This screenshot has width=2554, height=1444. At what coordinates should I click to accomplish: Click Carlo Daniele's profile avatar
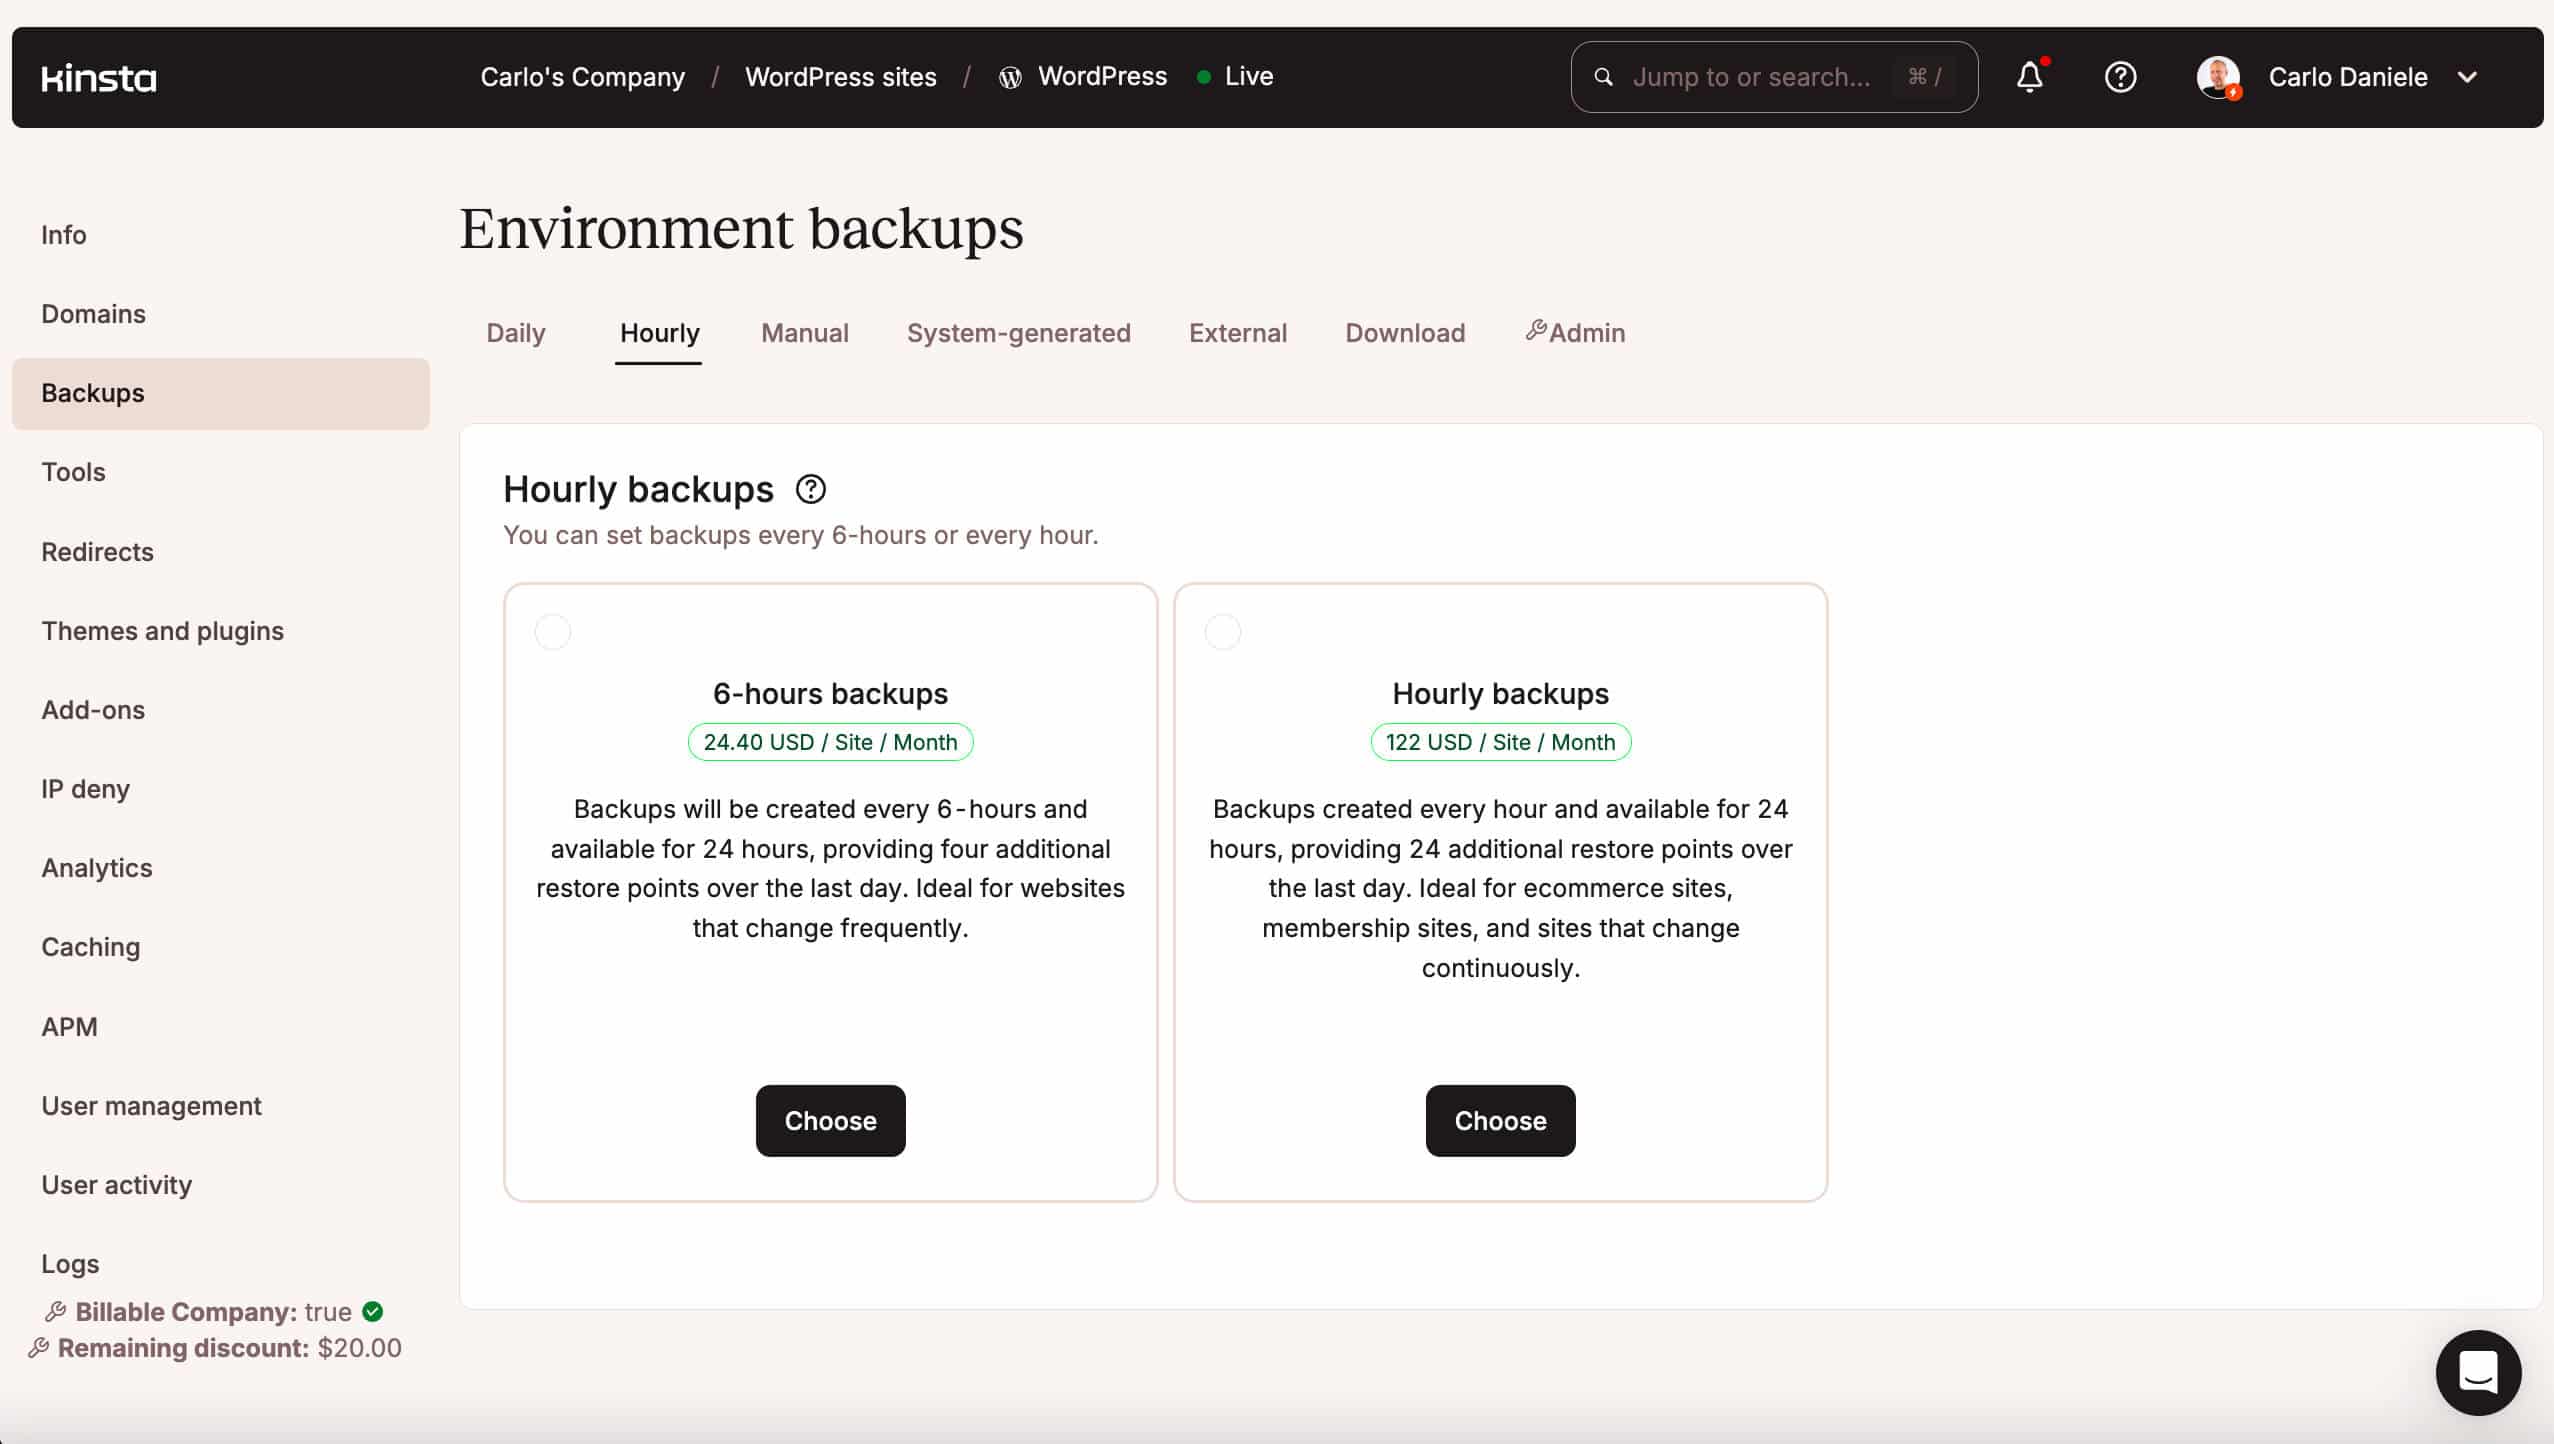tap(2218, 77)
